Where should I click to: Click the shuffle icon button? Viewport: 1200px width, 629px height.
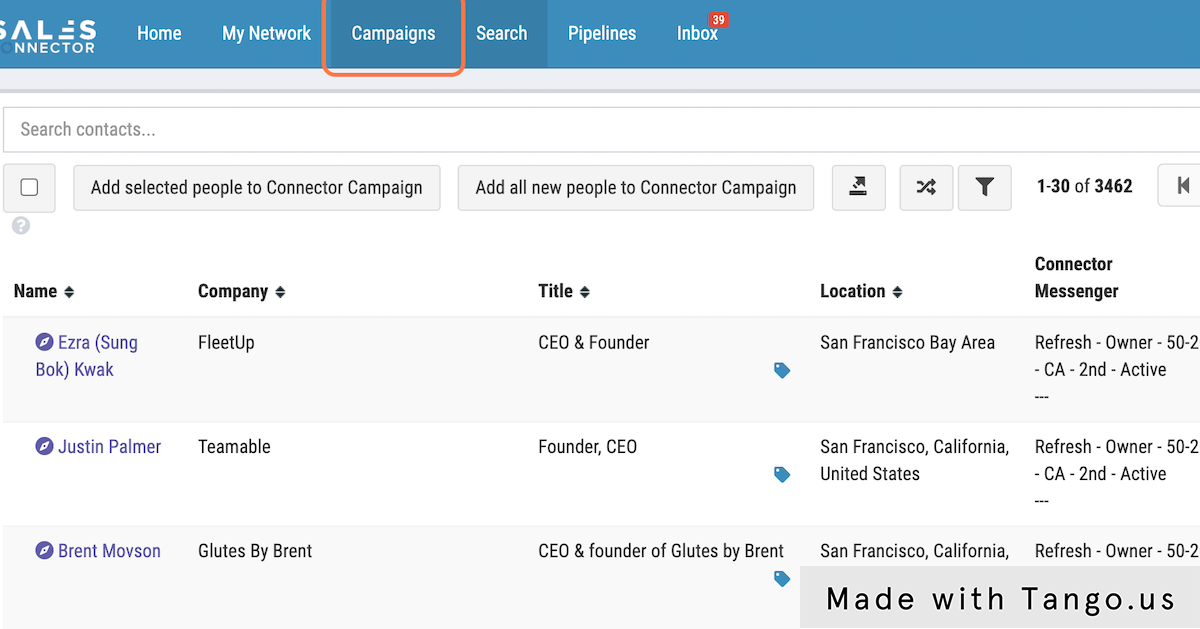tap(926, 188)
